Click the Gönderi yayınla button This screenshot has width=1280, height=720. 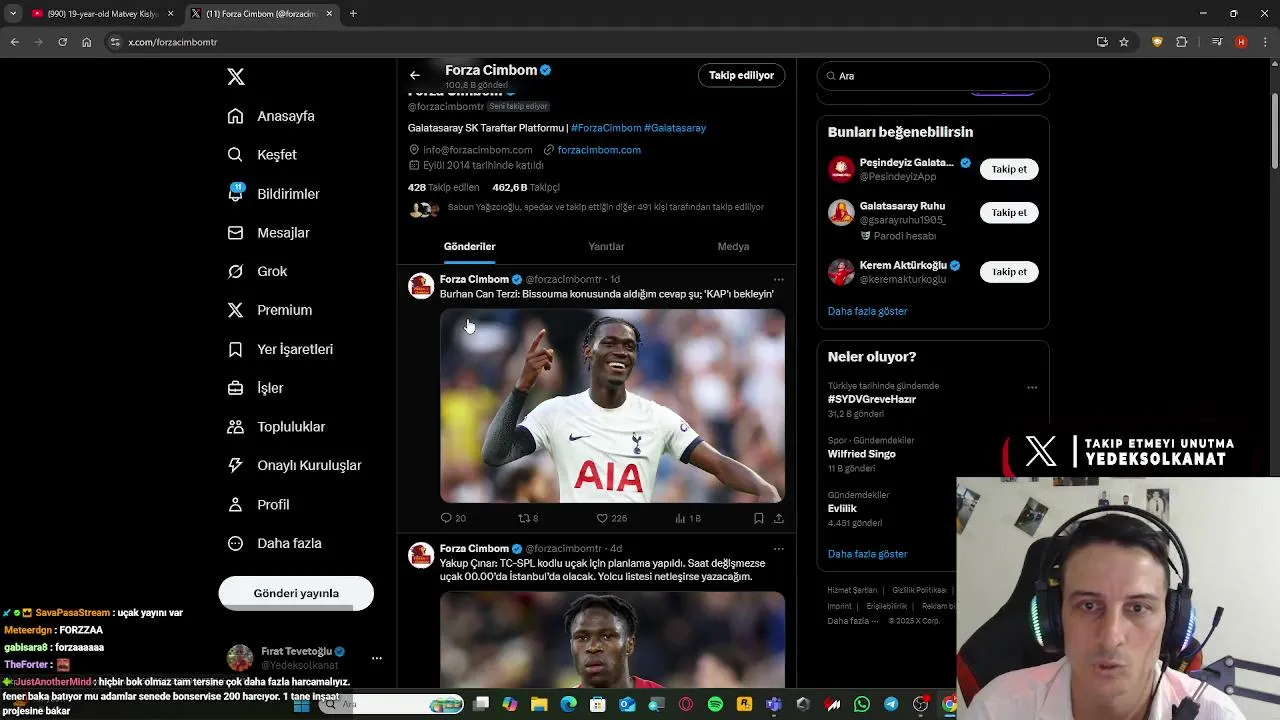point(296,593)
